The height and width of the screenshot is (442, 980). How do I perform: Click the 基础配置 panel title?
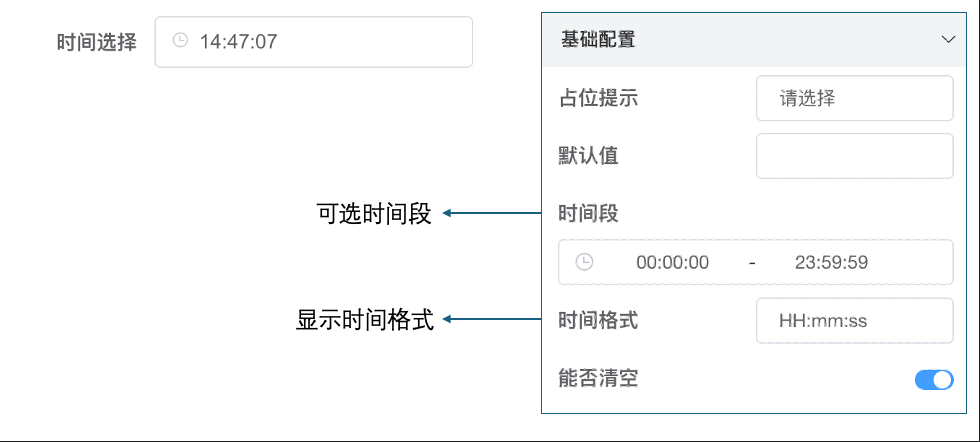pyautogui.click(x=598, y=40)
